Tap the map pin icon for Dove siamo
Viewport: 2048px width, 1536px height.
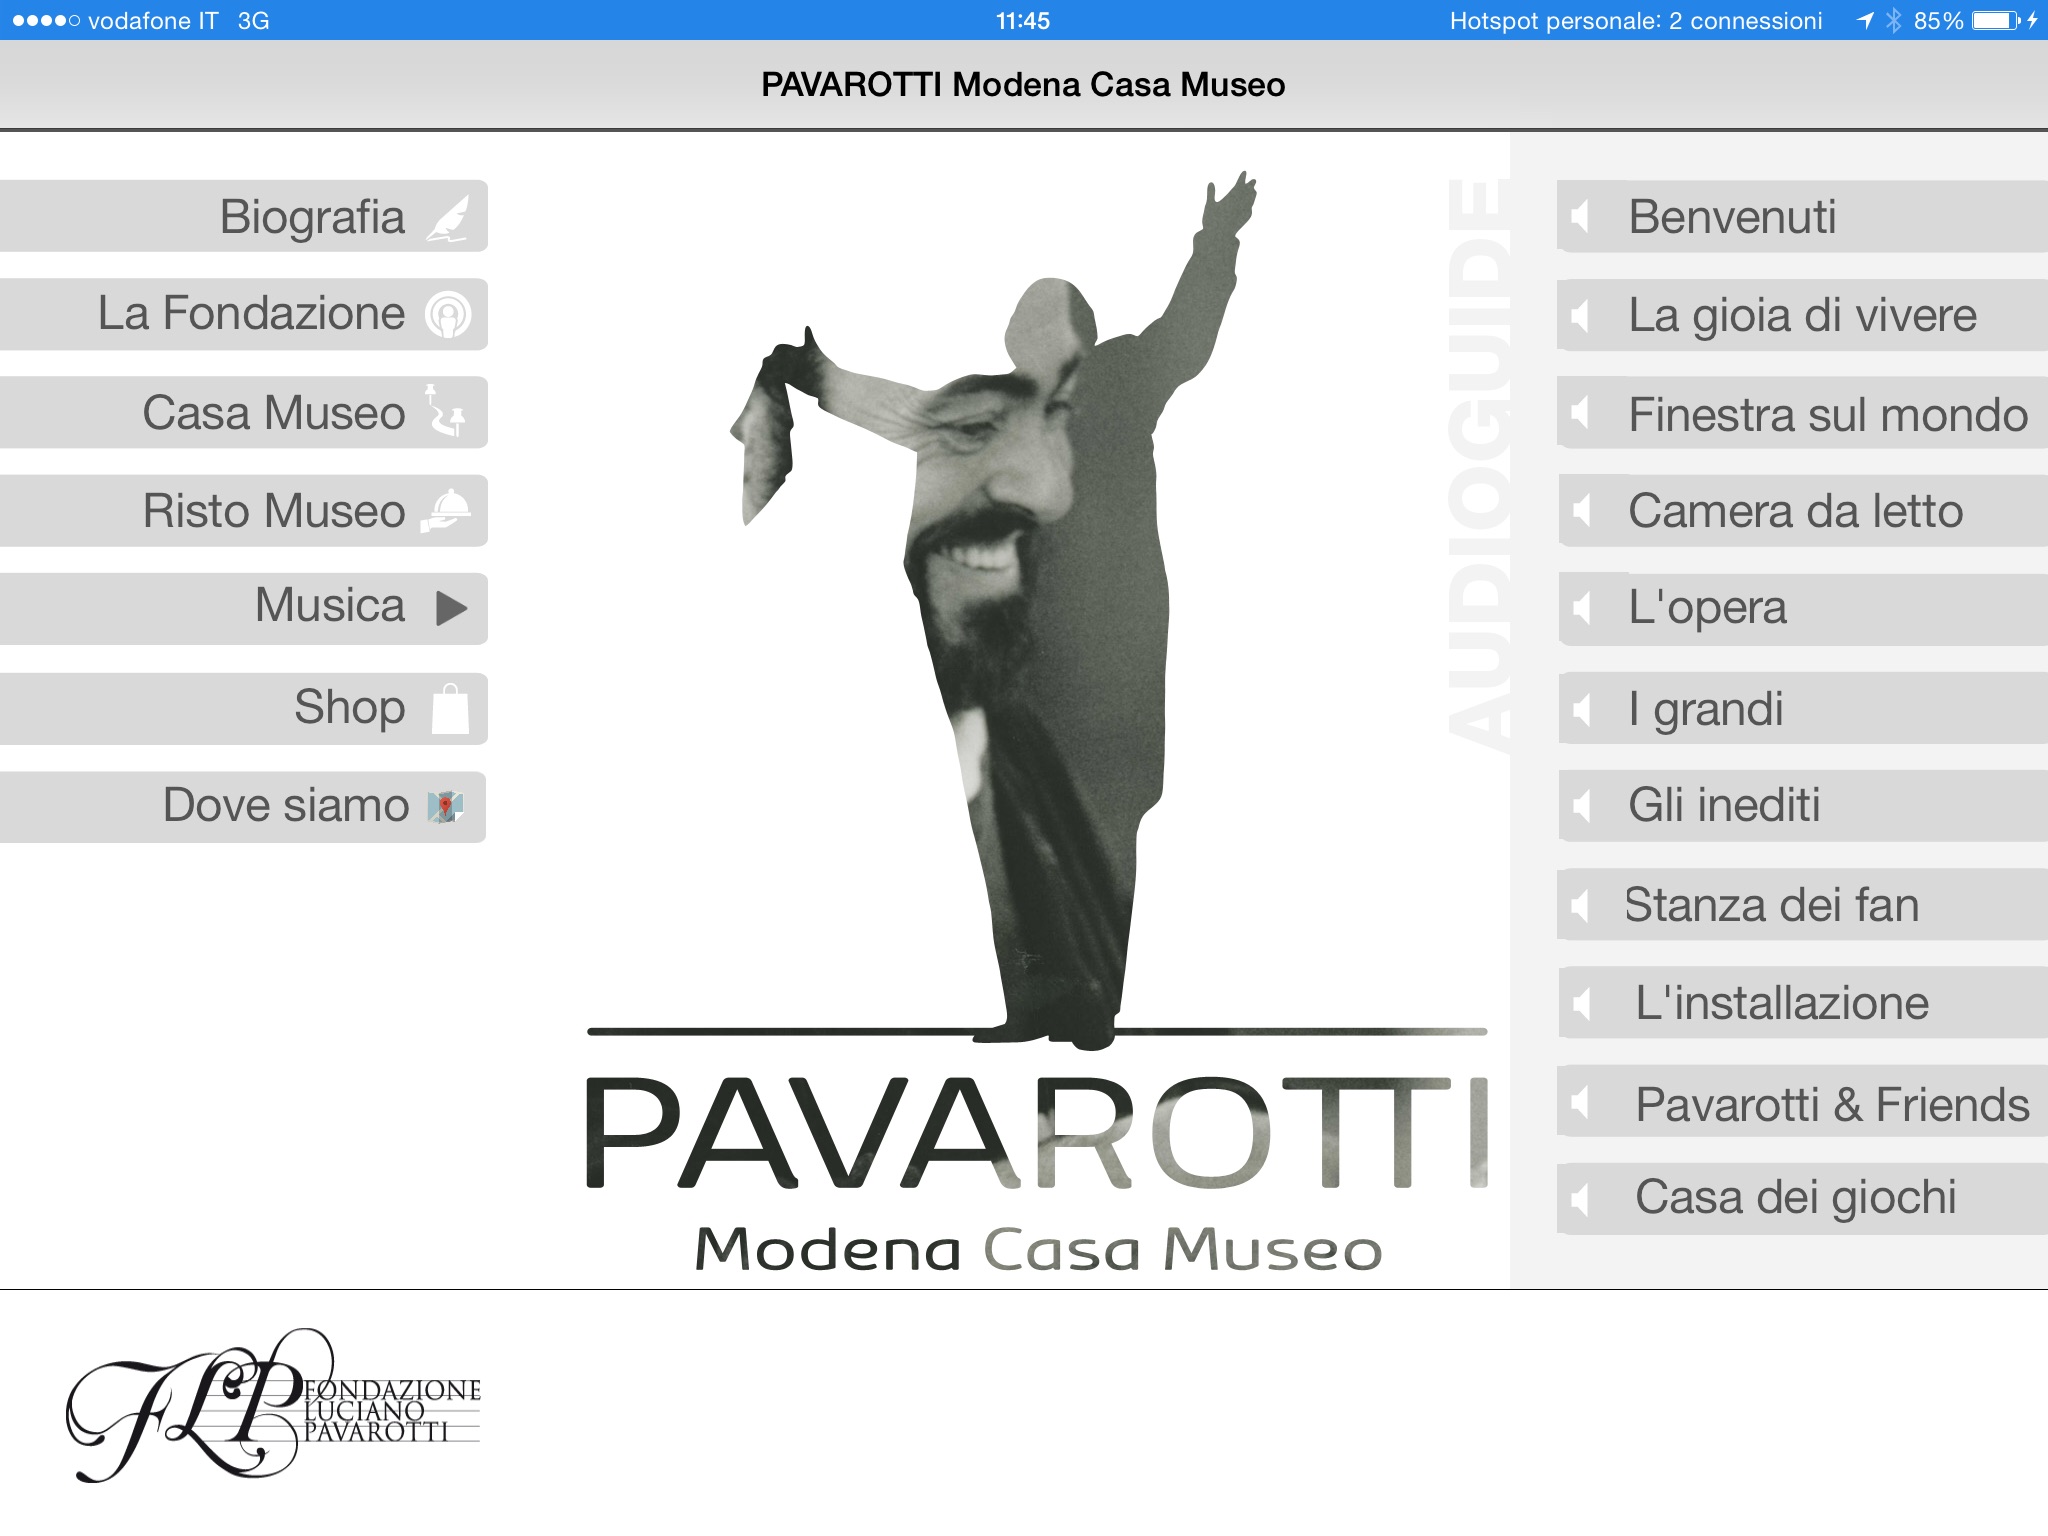pyautogui.click(x=445, y=806)
